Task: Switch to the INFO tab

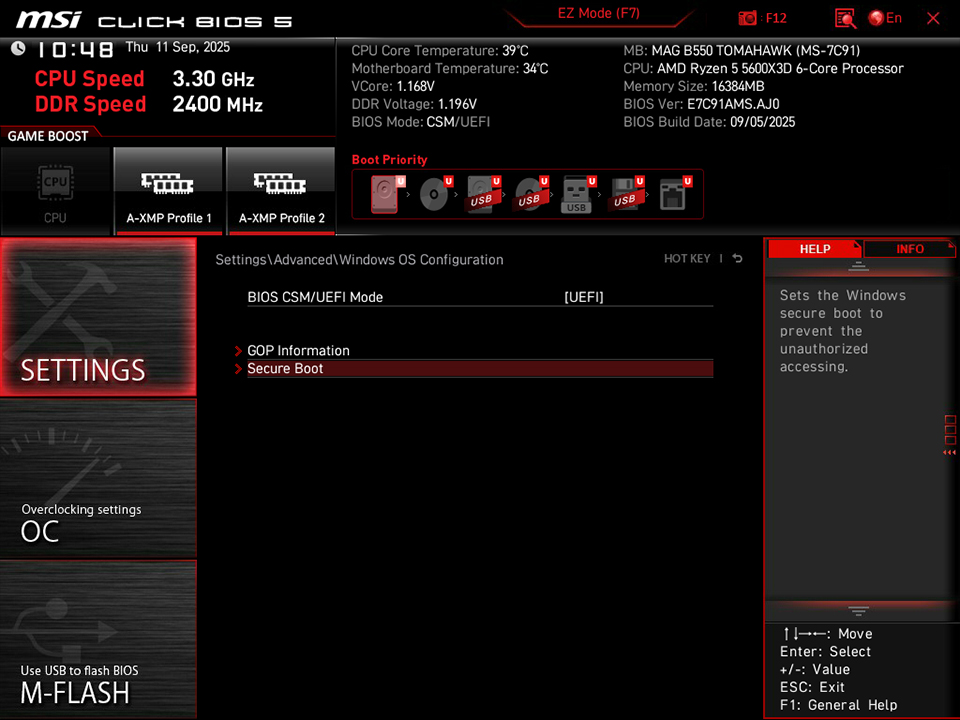Action: (x=910, y=248)
